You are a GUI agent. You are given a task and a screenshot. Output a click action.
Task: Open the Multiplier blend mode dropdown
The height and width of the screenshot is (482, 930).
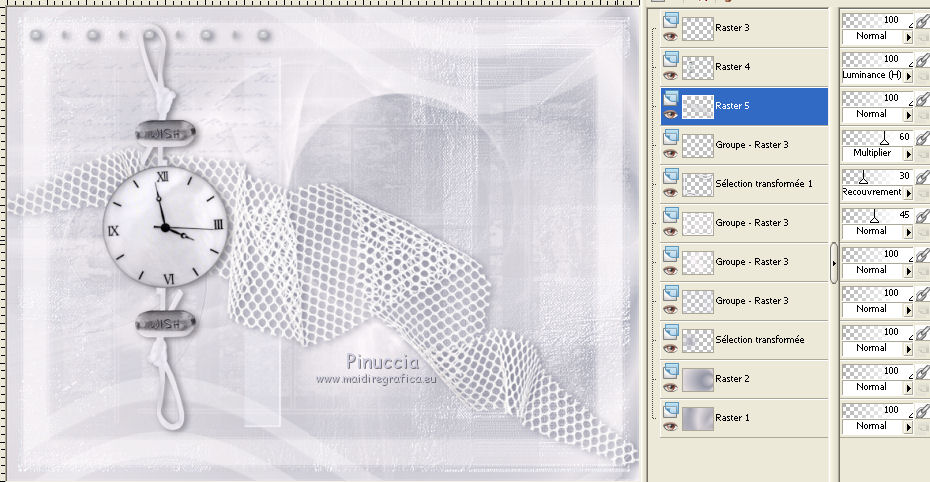908,154
